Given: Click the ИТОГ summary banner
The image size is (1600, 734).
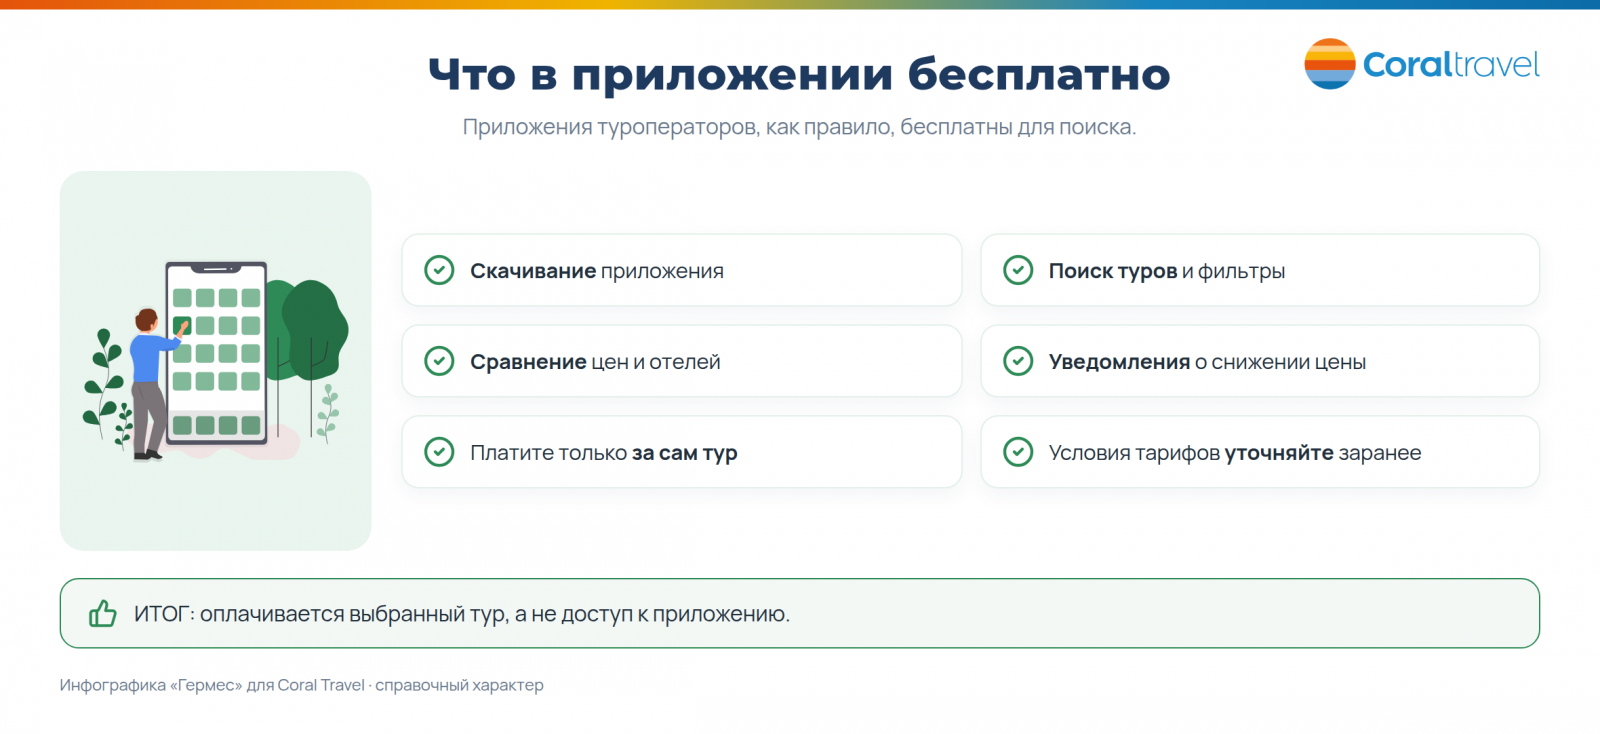Looking at the screenshot, I should pyautogui.click(x=800, y=613).
